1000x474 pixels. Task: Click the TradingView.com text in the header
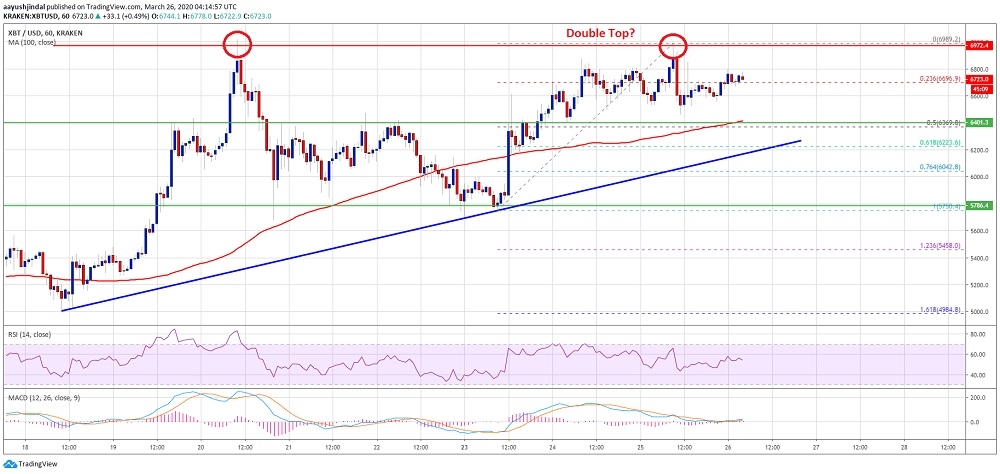pos(114,6)
